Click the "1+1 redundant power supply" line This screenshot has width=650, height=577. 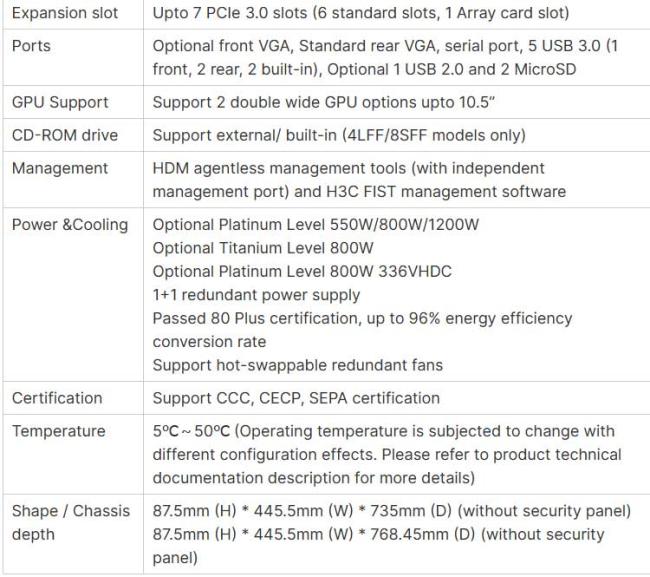(256, 295)
